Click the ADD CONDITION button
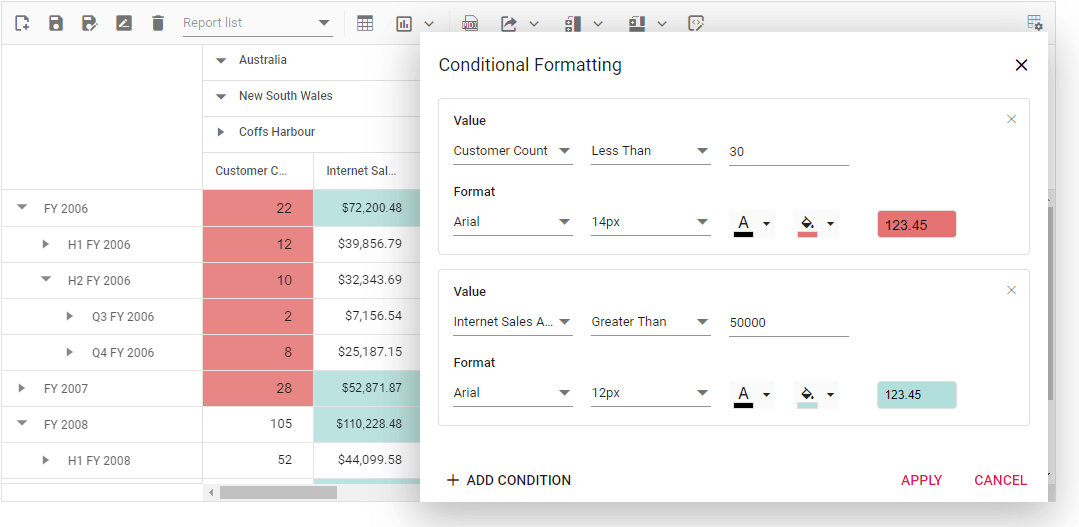 pos(508,480)
